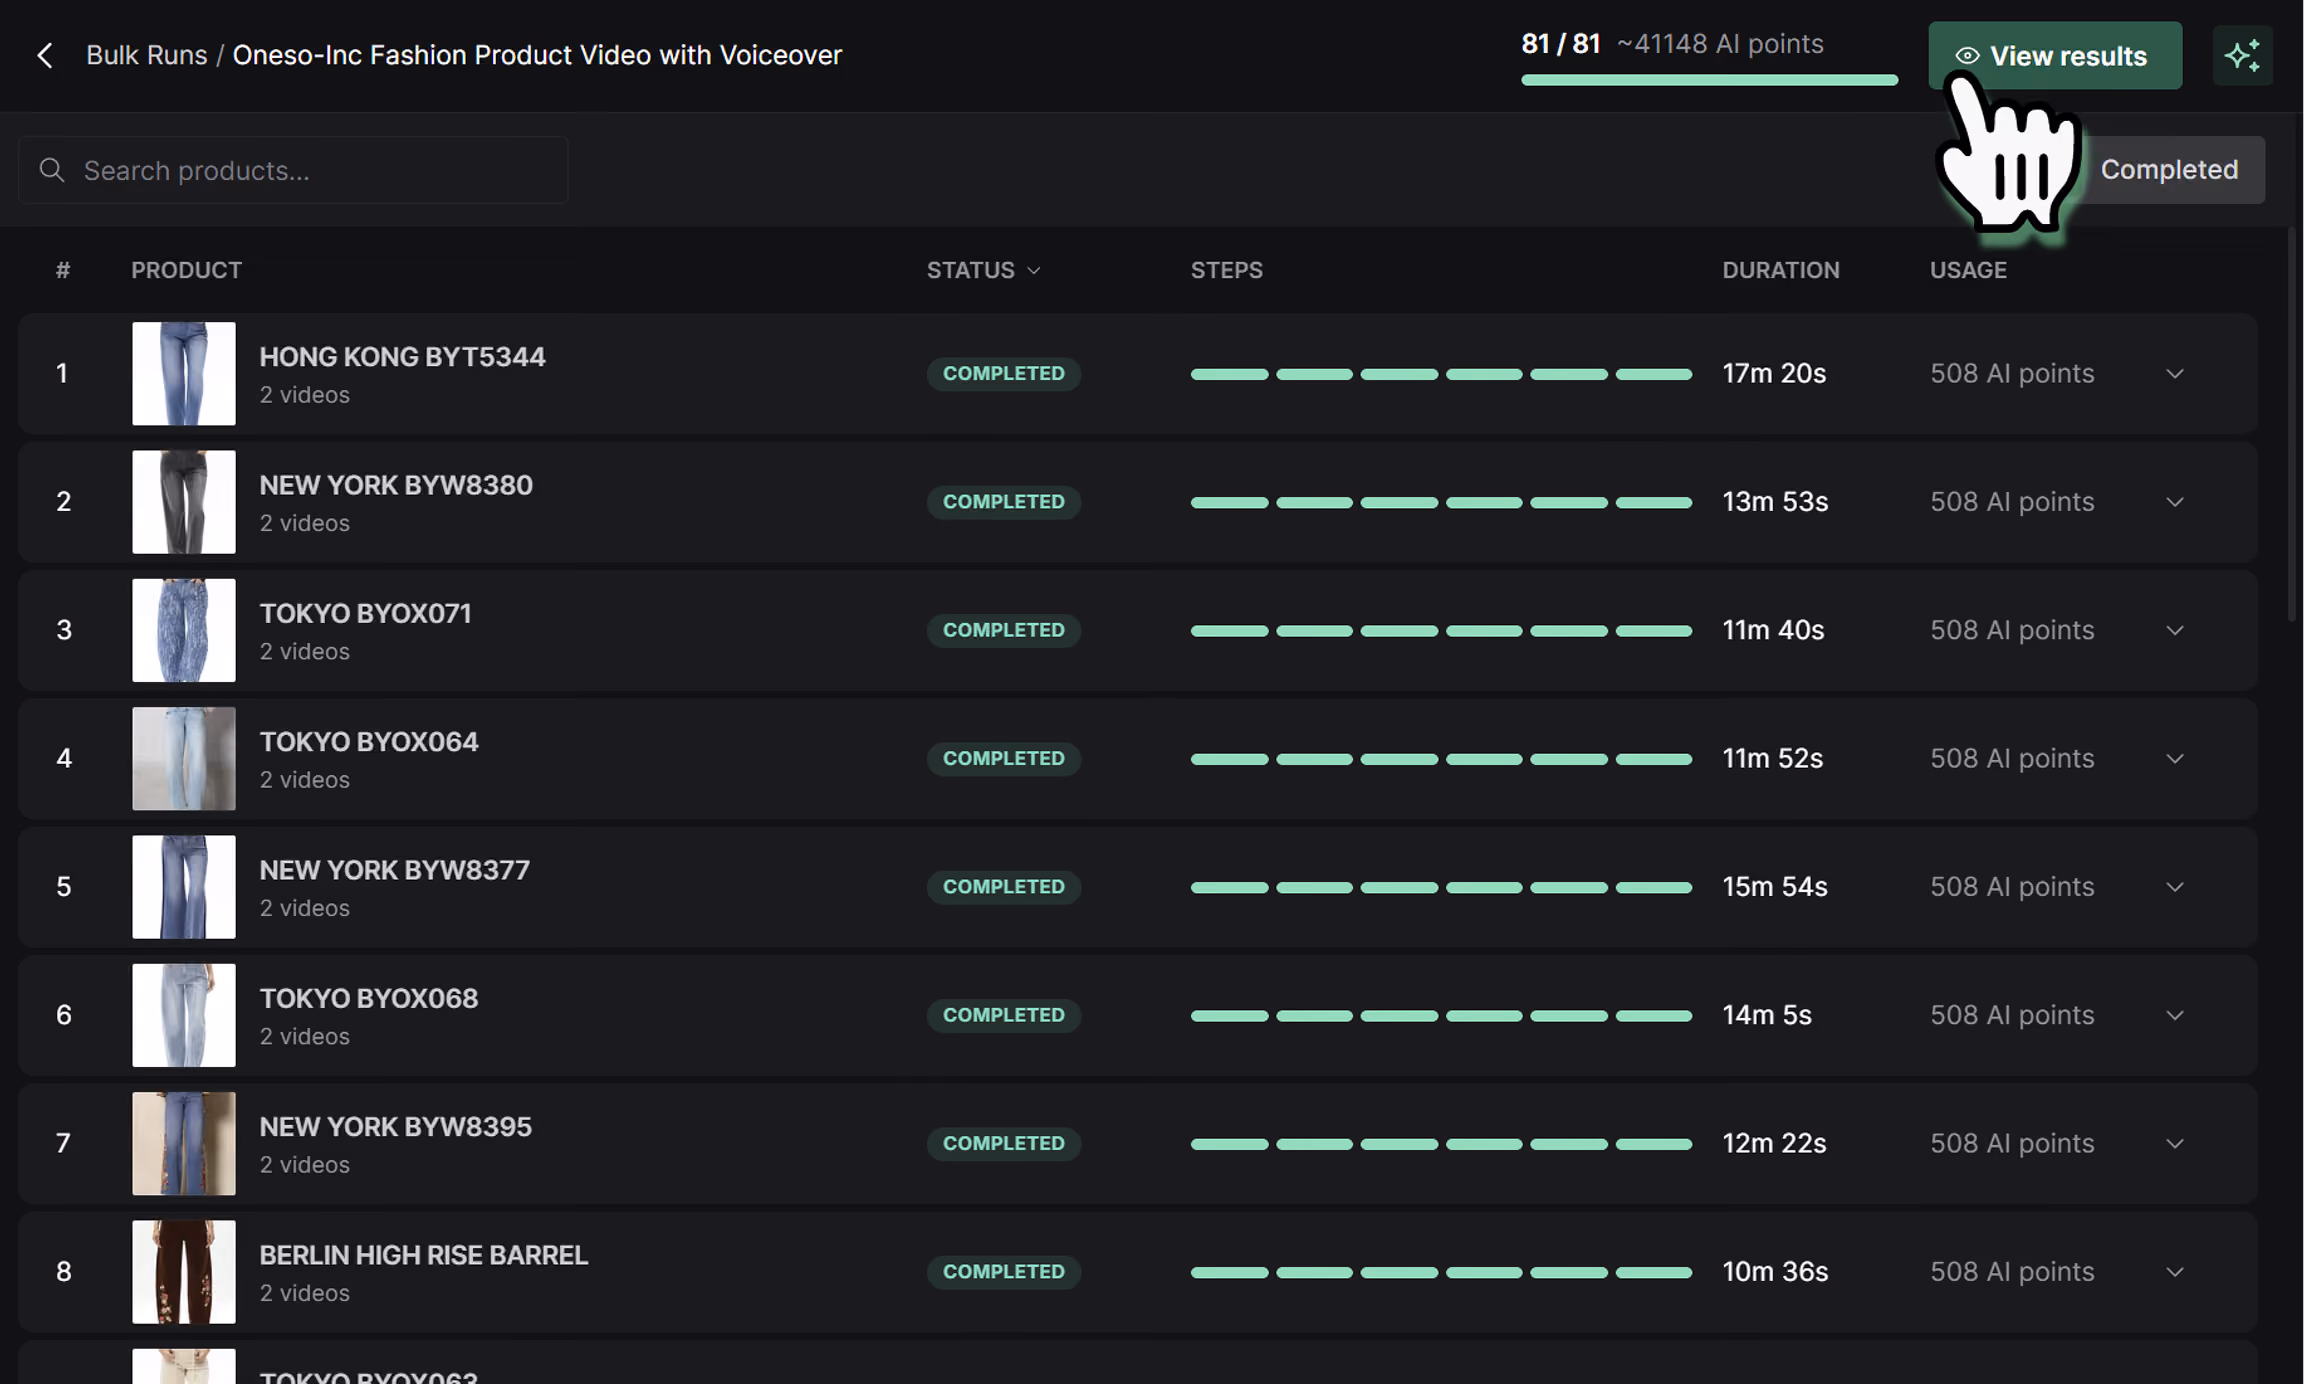
Task: Click the 81 / 81 progress bar
Action: tap(1709, 80)
